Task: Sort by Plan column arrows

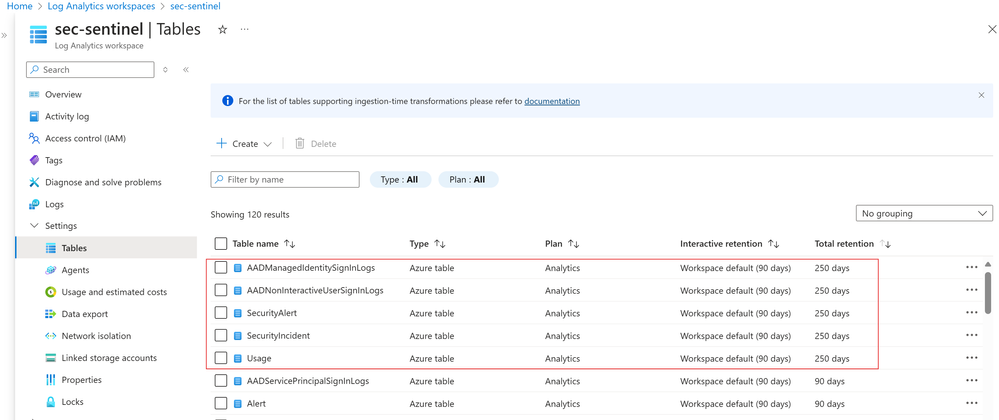Action: (x=573, y=243)
